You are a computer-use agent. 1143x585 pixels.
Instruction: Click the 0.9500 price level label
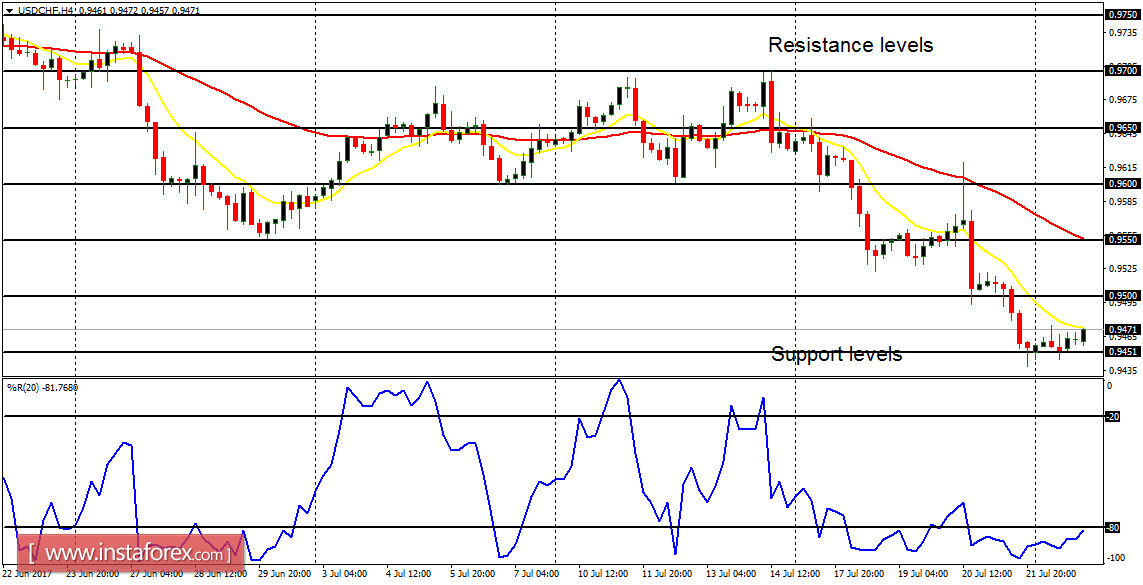pos(1122,296)
